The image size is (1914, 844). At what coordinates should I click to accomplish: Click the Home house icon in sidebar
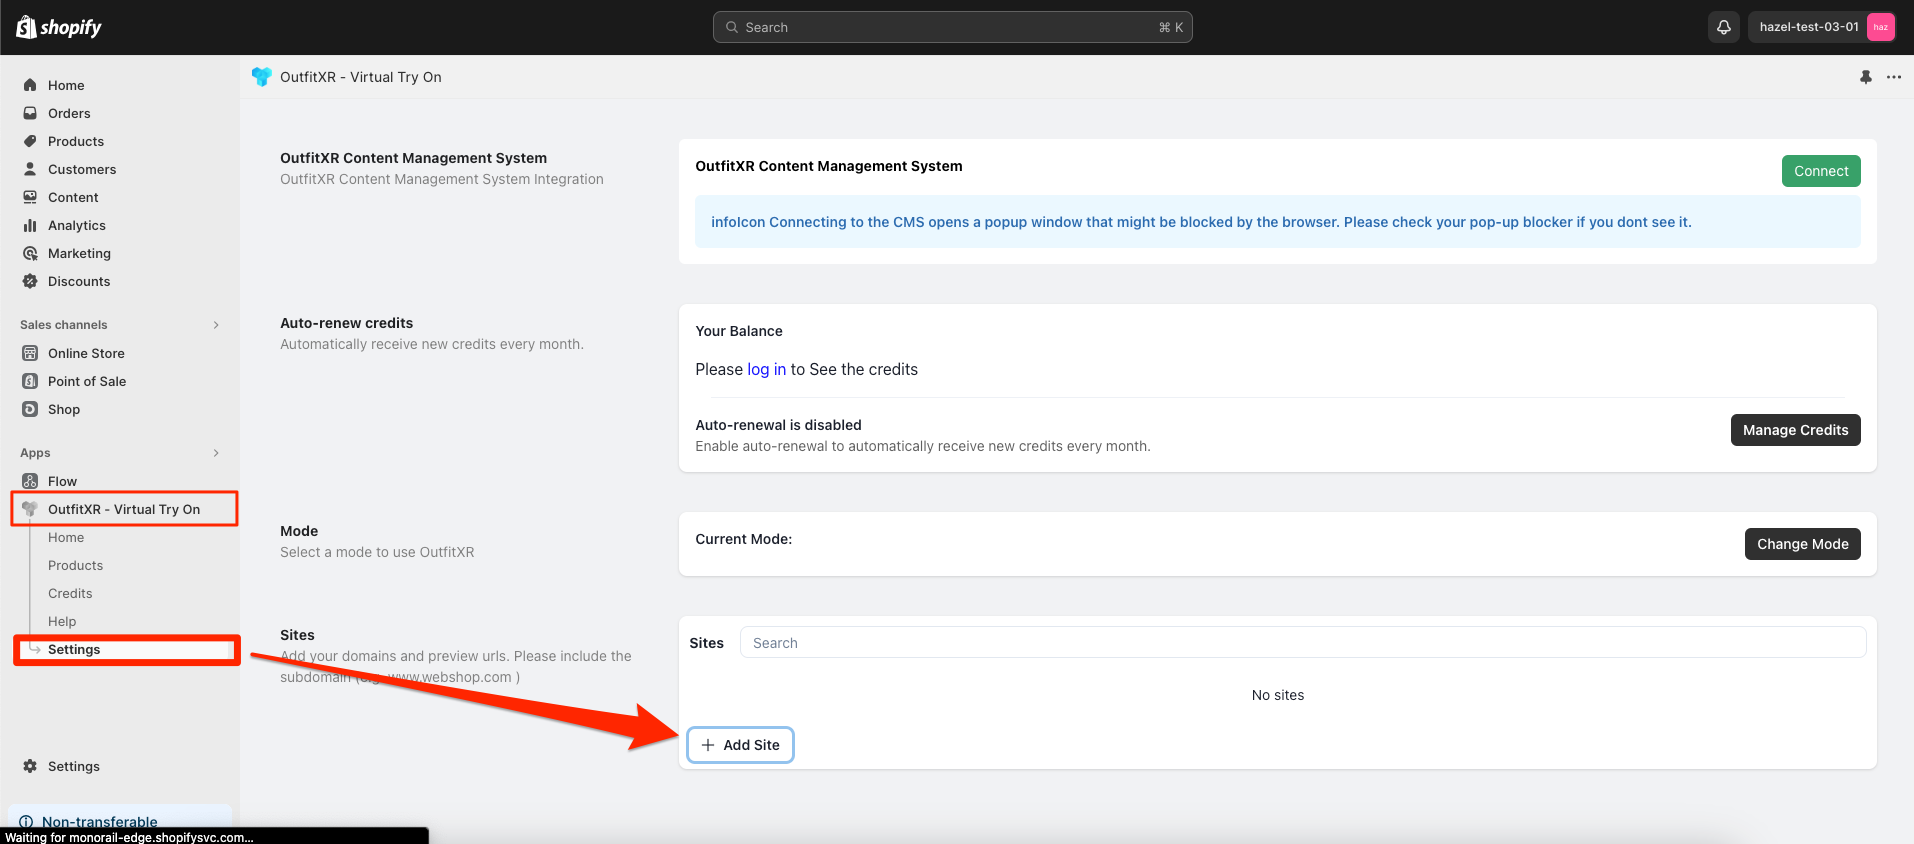(x=30, y=85)
